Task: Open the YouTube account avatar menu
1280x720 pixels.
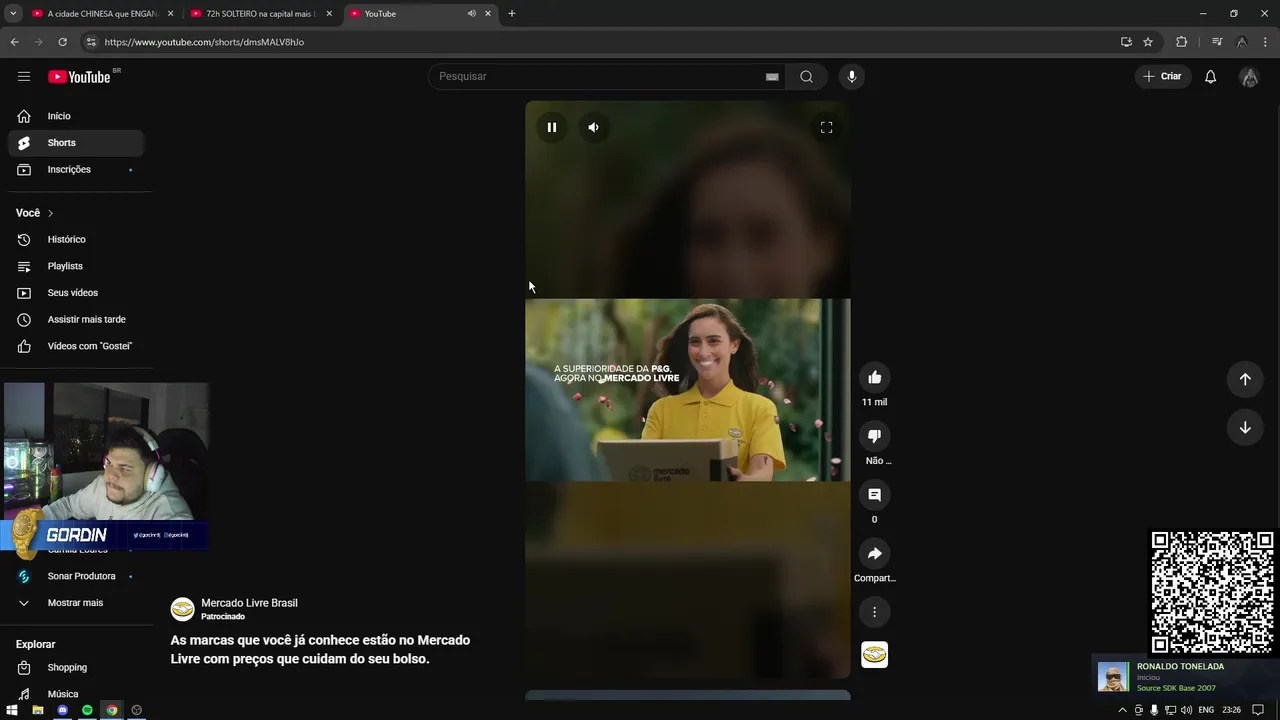Action: (1249, 77)
